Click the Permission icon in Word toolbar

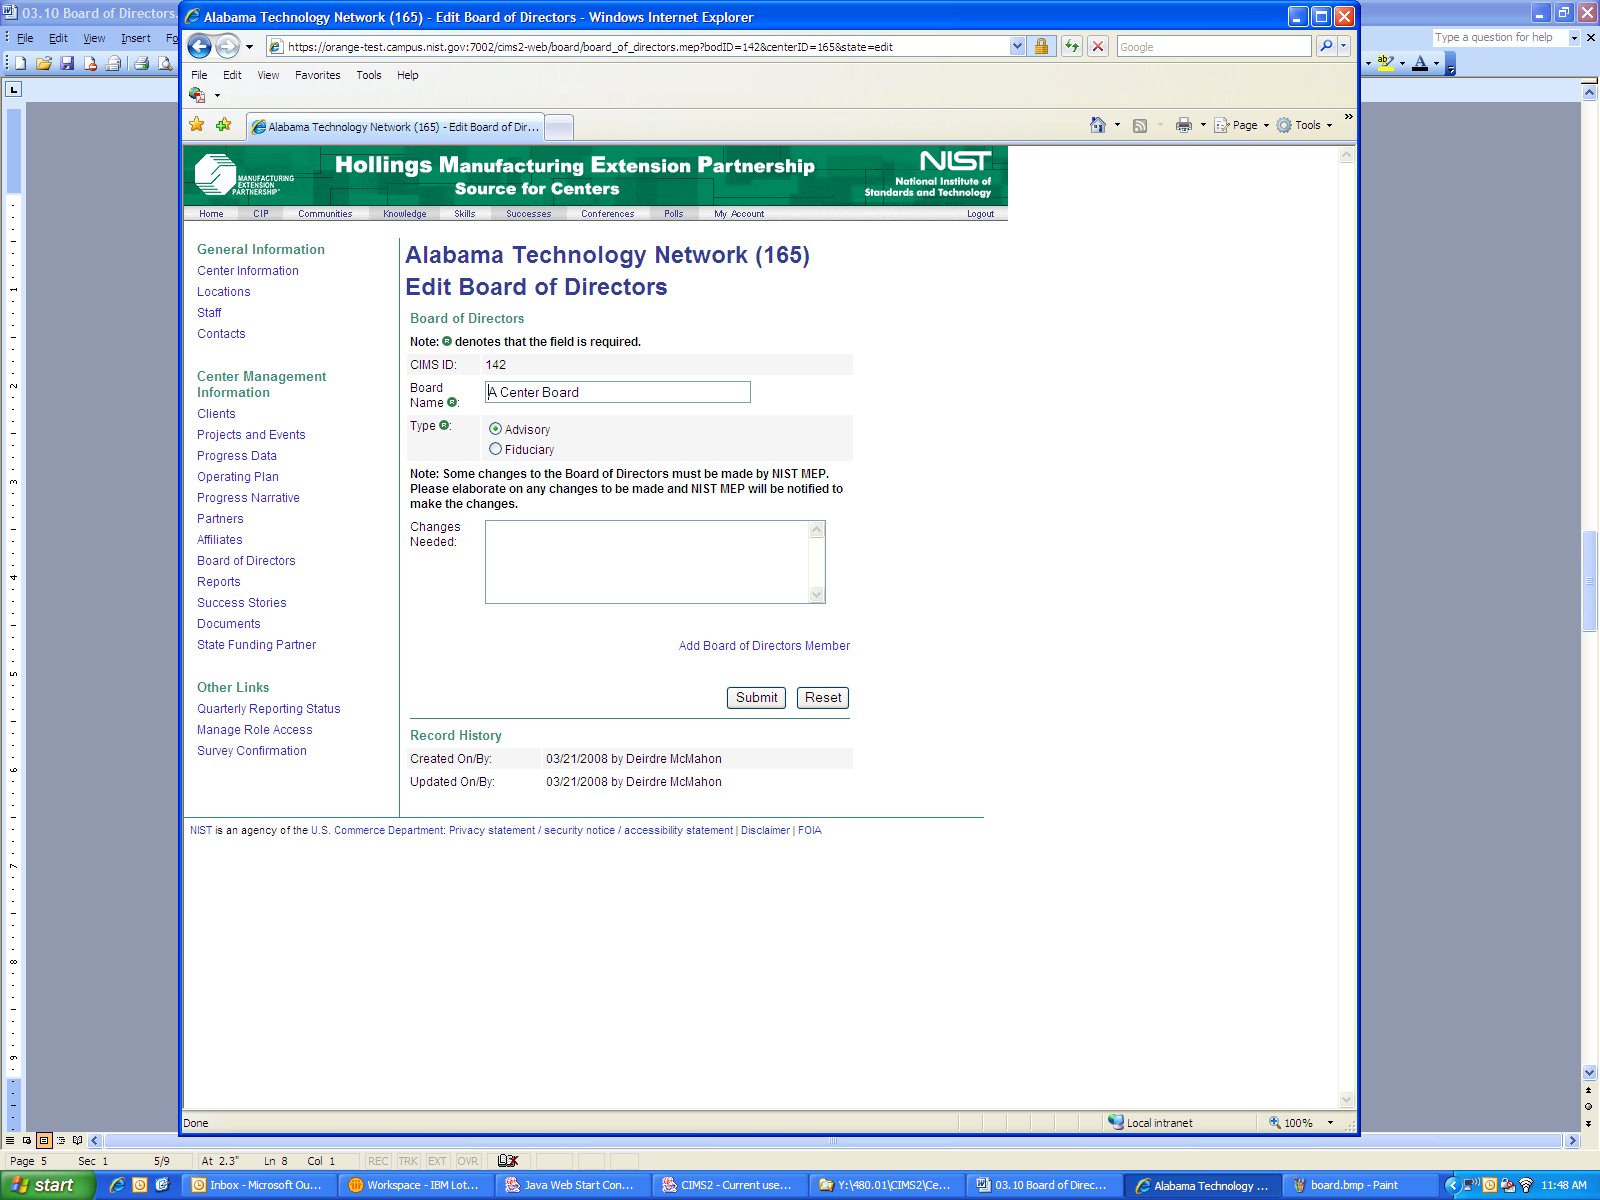90,63
